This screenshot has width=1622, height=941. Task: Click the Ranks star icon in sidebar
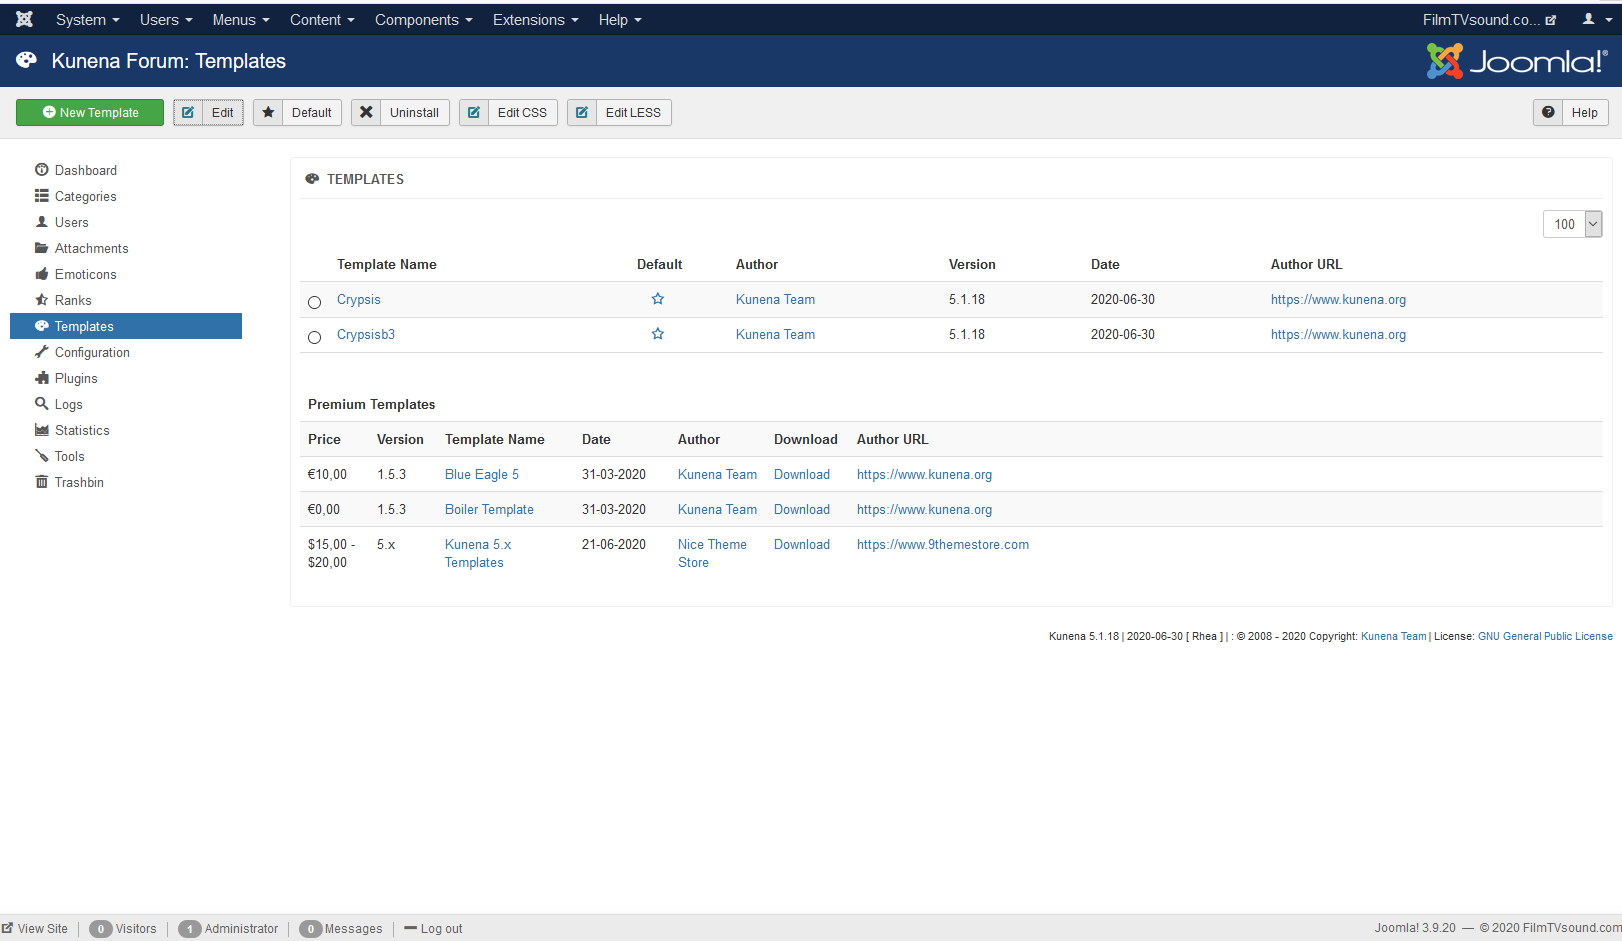[x=42, y=300]
